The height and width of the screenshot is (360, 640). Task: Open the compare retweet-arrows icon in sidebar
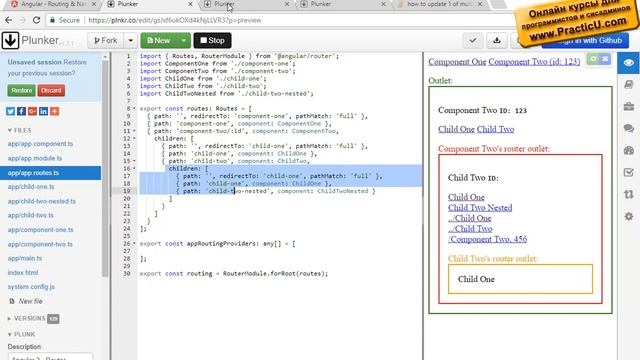tap(629, 194)
